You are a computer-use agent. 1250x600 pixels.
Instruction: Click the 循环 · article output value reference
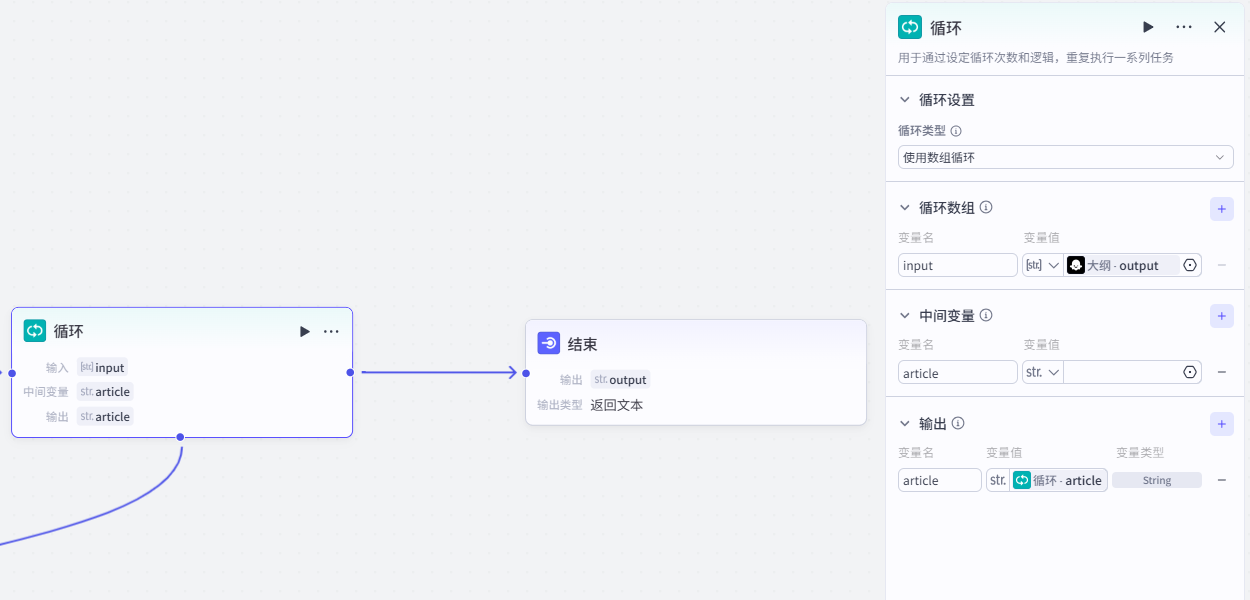tap(1058, 480)
